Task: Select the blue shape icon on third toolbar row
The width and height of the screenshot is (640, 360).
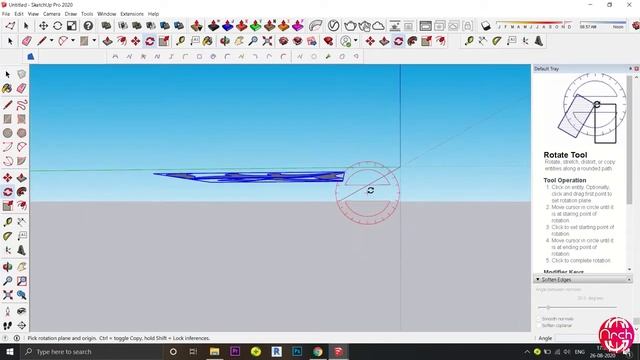Action: tap(31, 57)
